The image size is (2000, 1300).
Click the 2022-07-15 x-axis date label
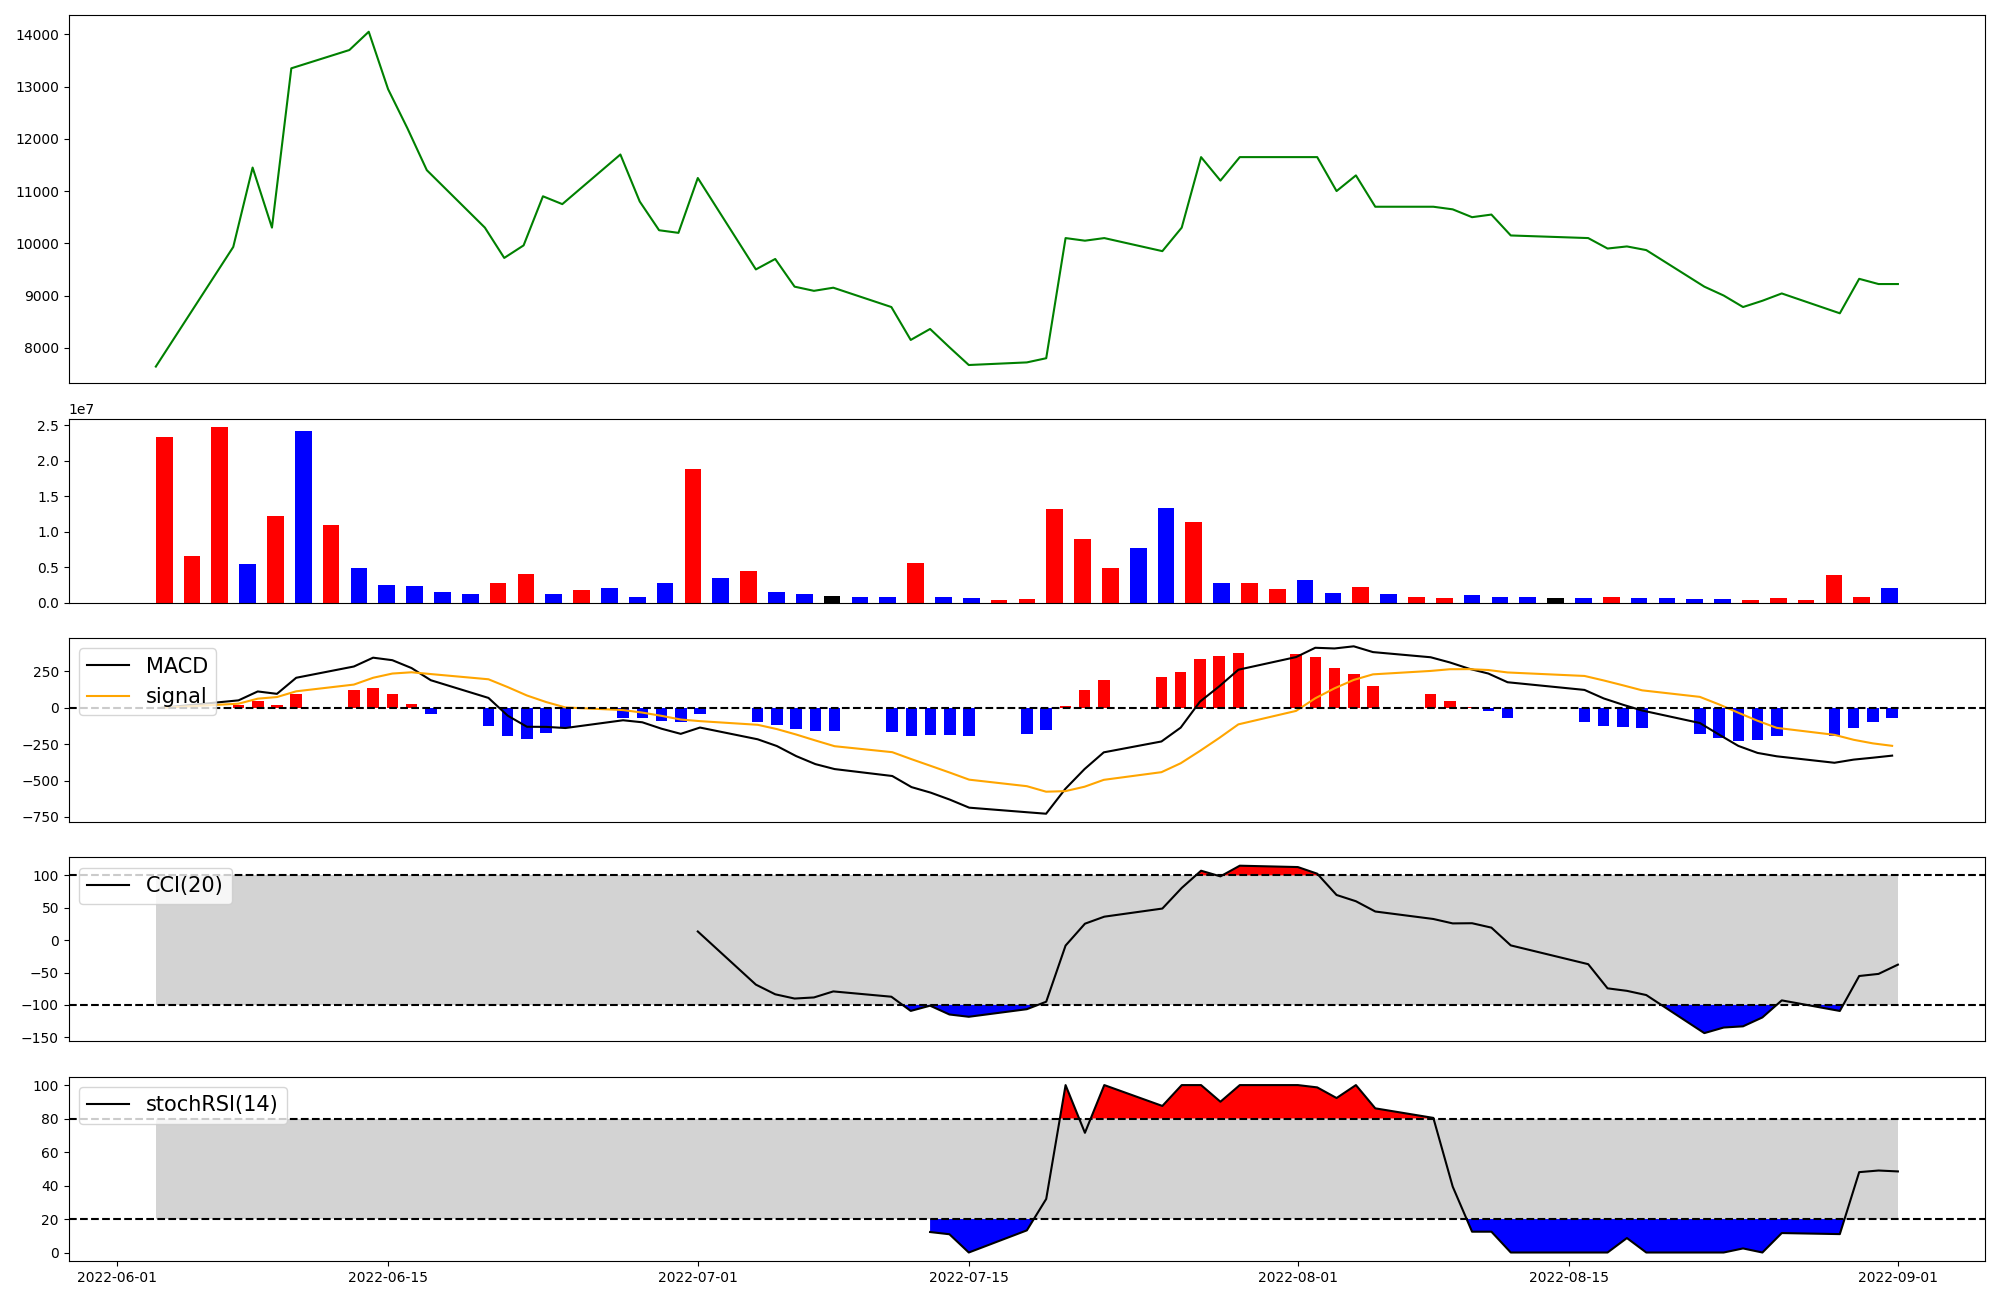(x=969, y=1277)
